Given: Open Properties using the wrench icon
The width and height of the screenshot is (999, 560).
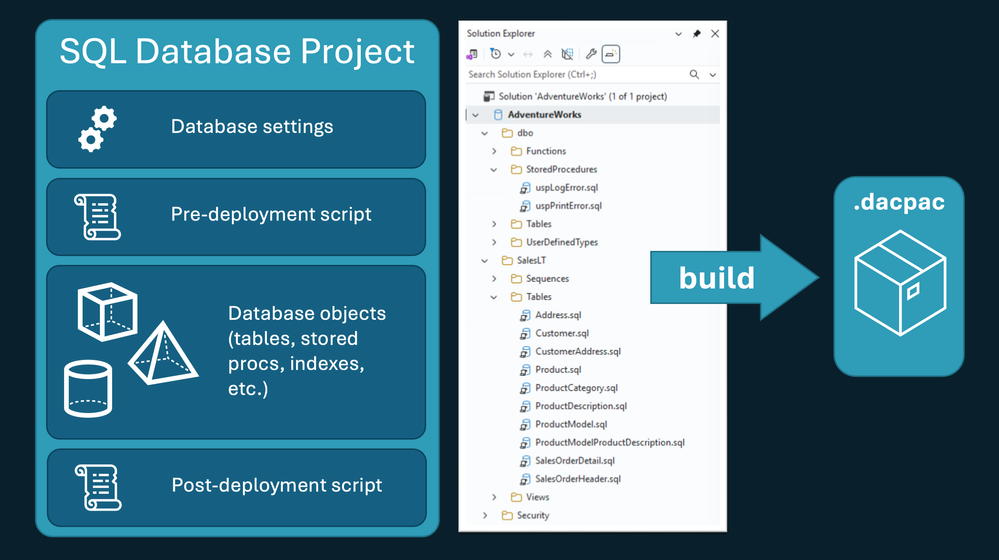Looking at the screenshot, I should [x=591, y=54].
